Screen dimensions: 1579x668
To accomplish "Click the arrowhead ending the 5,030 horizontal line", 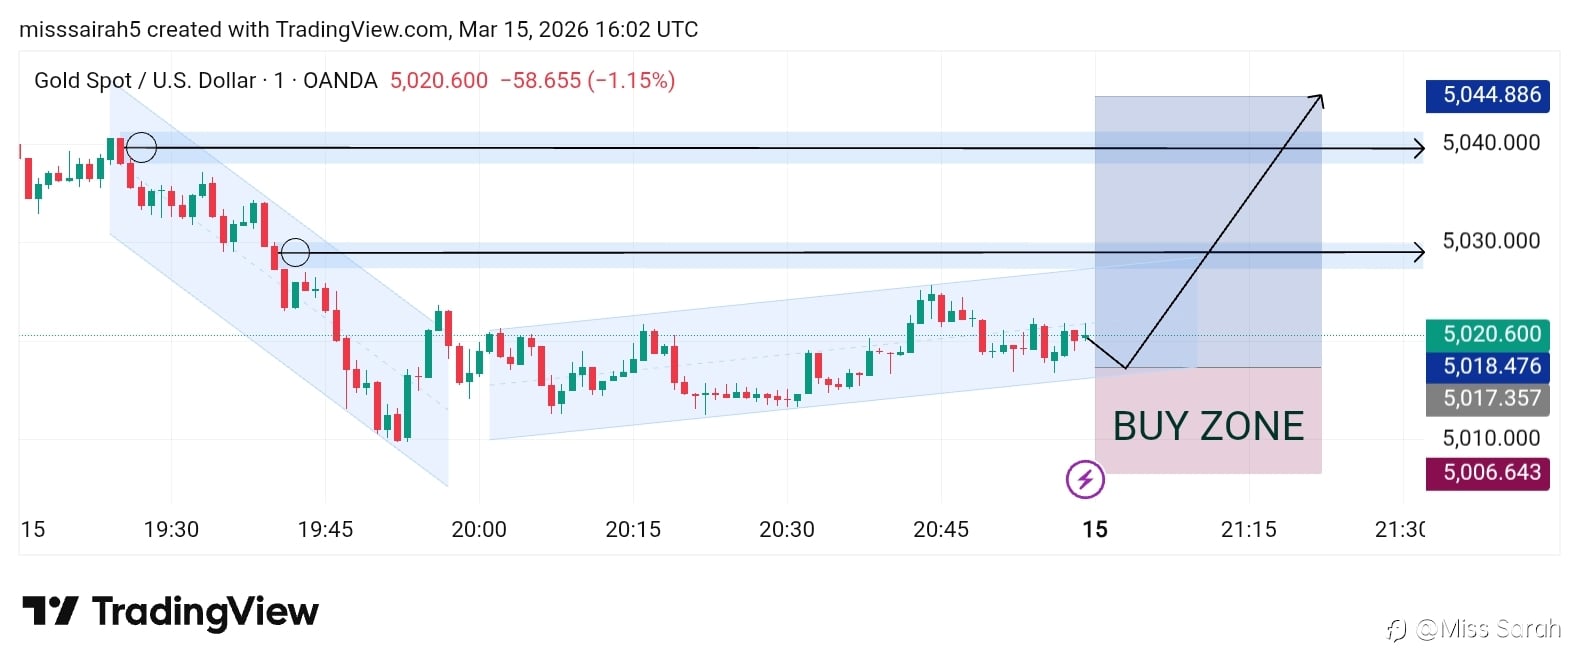I will pyautogui.click(x=1418, y=251).
